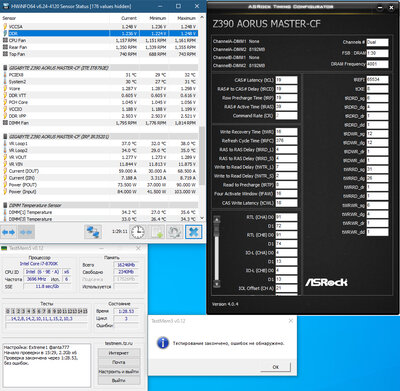Click the Выйти button in TestMem5
400x391 pixels.
pyautogui.click(x=119, y=380)
